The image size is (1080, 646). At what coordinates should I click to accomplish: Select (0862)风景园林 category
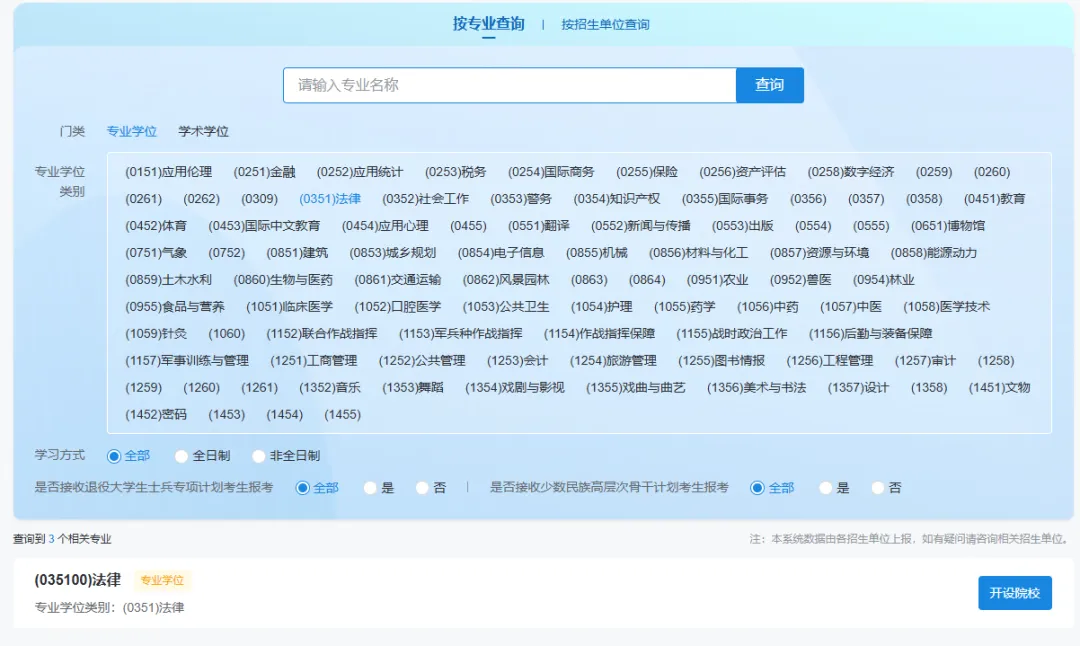click(506, 280)
